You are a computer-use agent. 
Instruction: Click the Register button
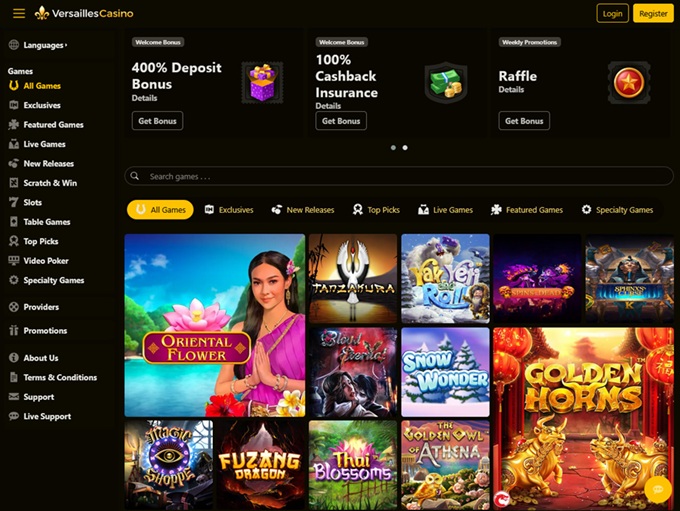click(653, 13)
